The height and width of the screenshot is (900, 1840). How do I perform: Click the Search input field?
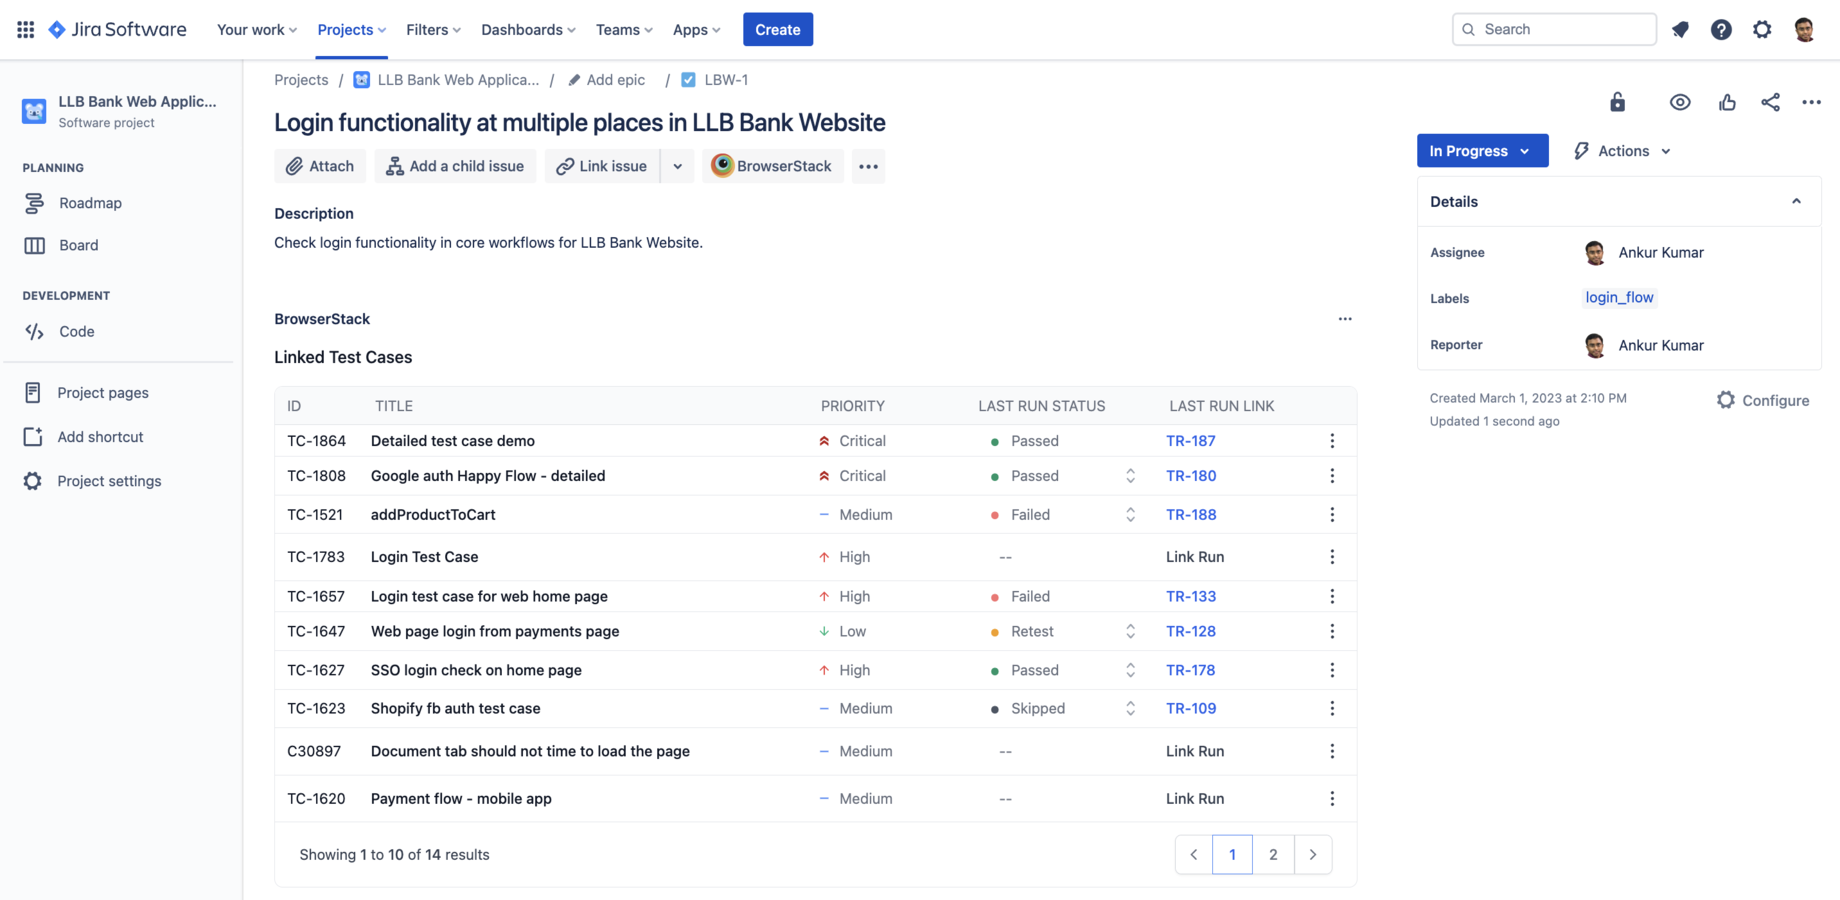click(x=1554, y=29)
